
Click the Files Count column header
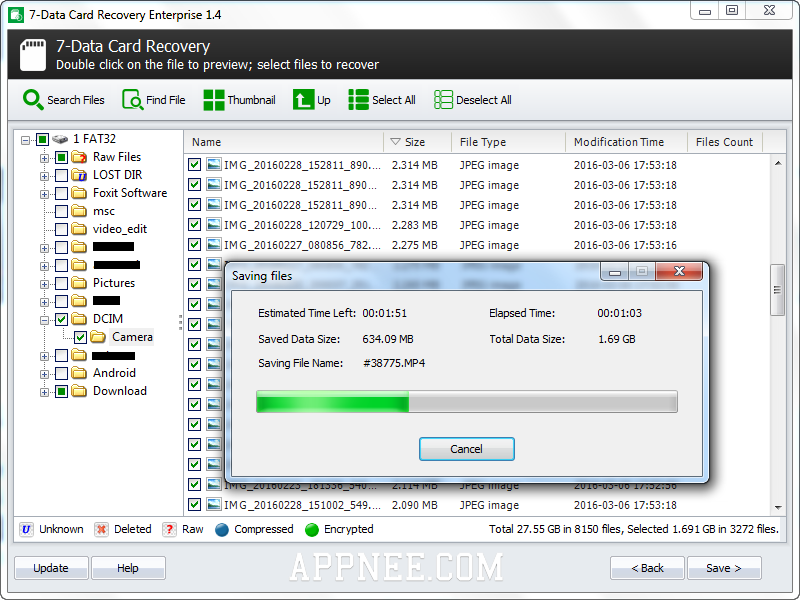click(725, 142)
